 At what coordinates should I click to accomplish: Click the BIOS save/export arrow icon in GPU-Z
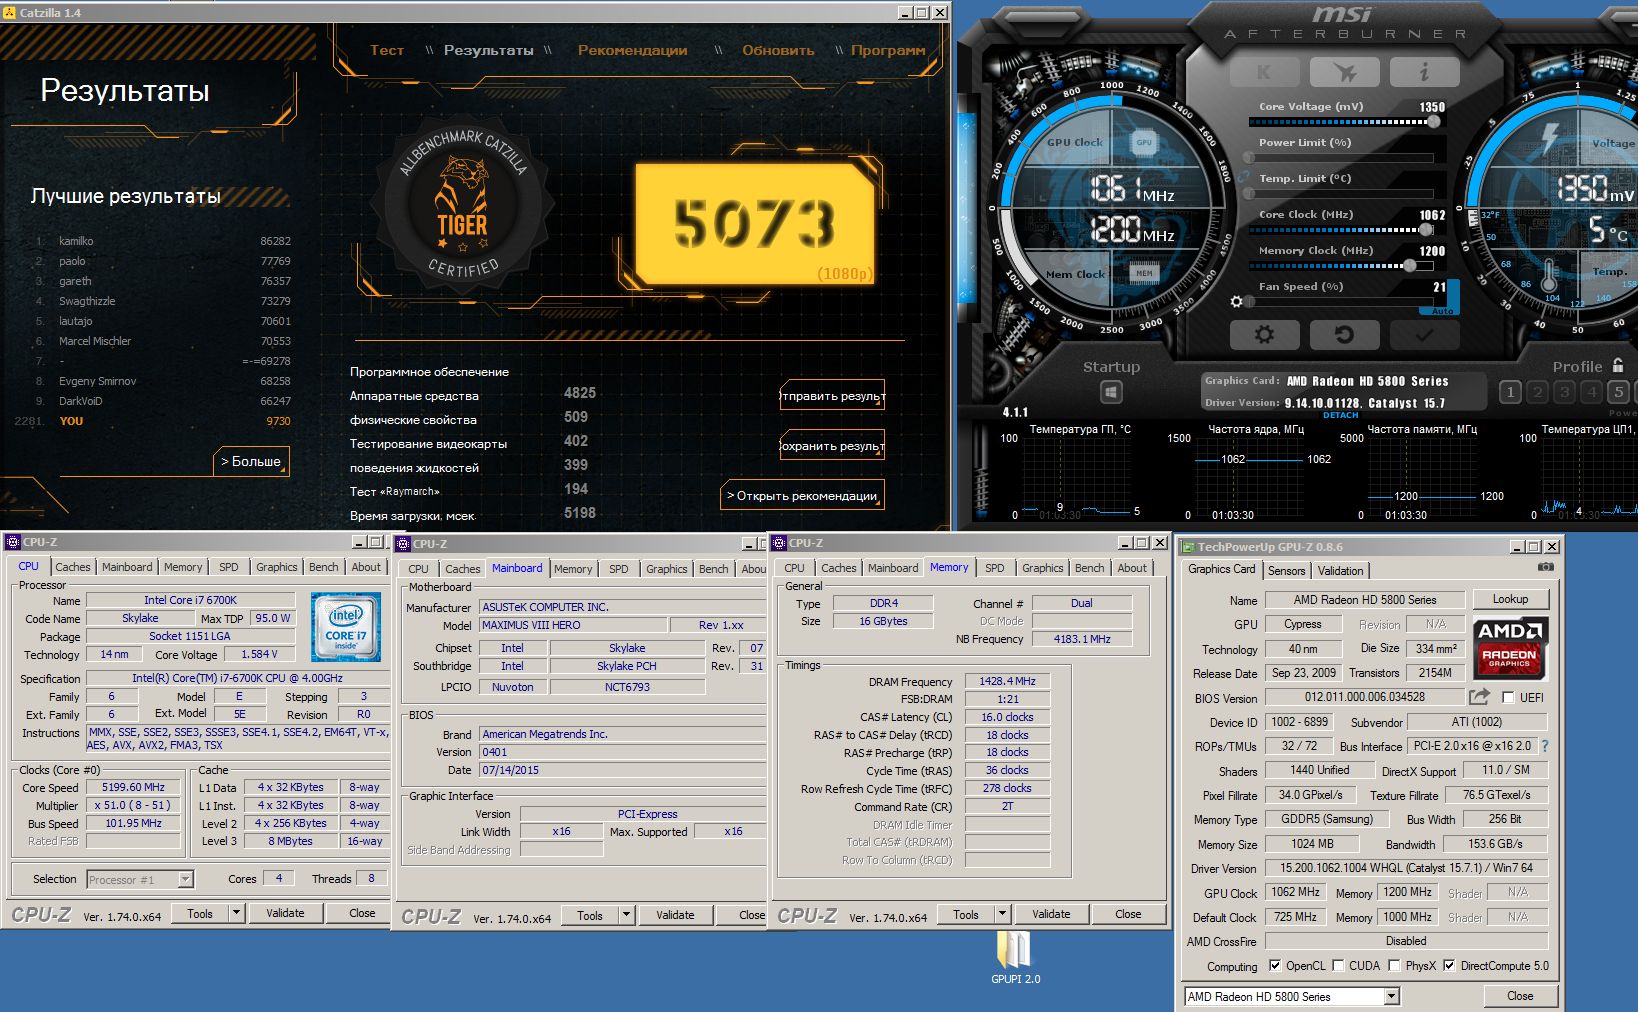point(1479,697)
